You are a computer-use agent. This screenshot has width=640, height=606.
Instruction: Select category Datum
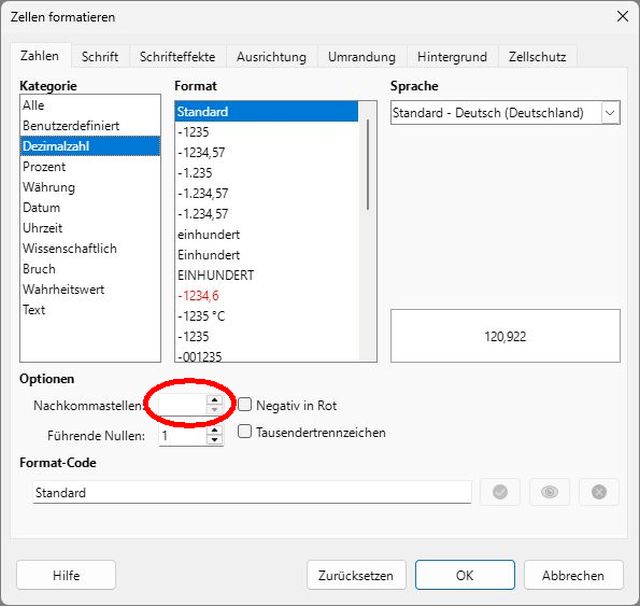tap(90, 207)
